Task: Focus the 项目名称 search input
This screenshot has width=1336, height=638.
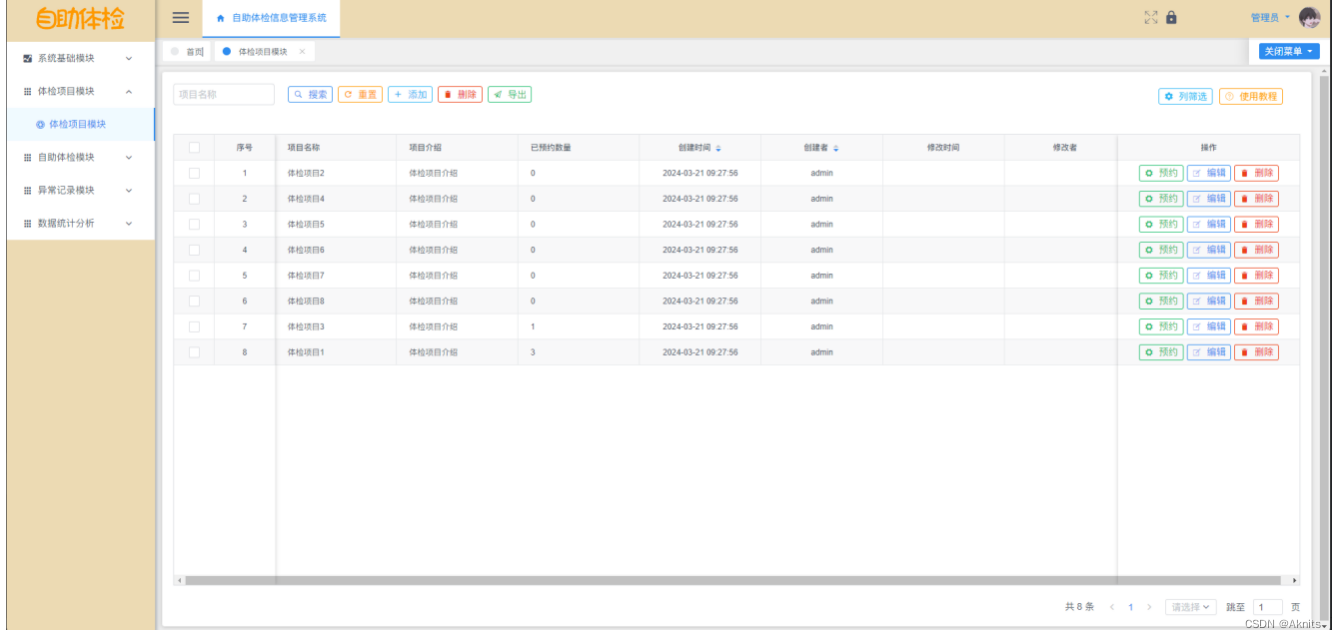Action: point(224,94)
